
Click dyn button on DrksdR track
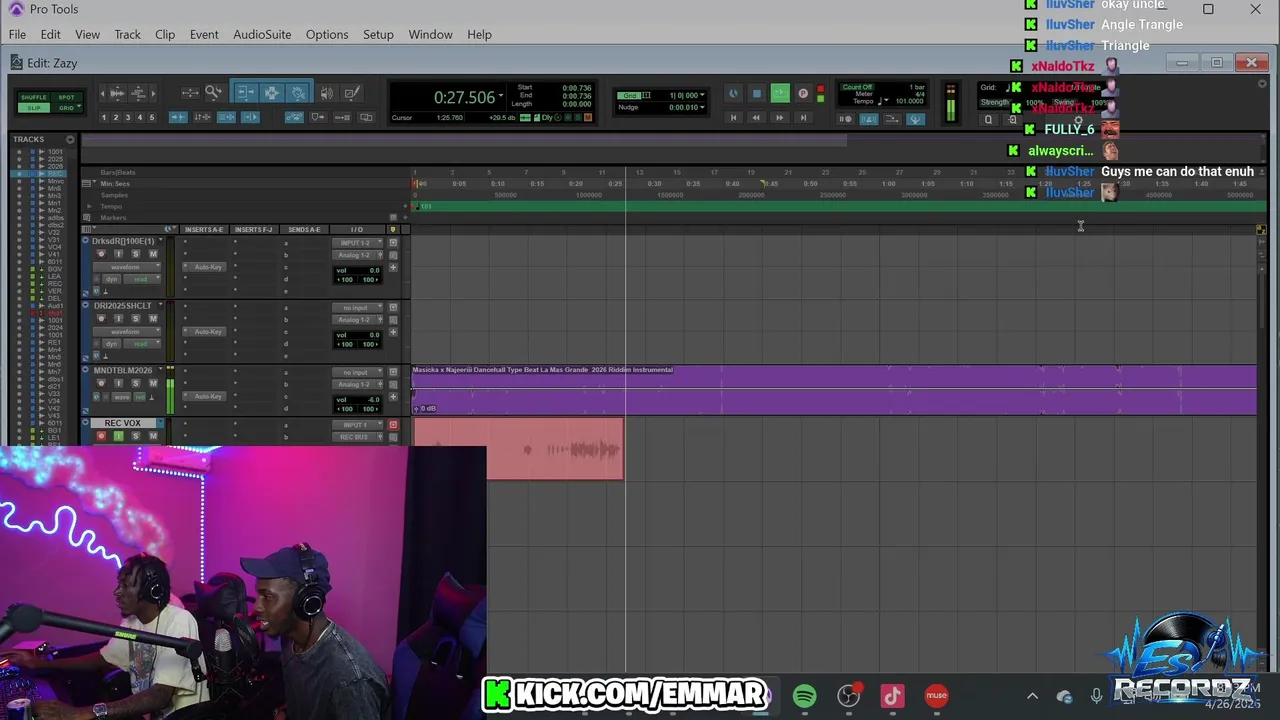click(111, 279)
